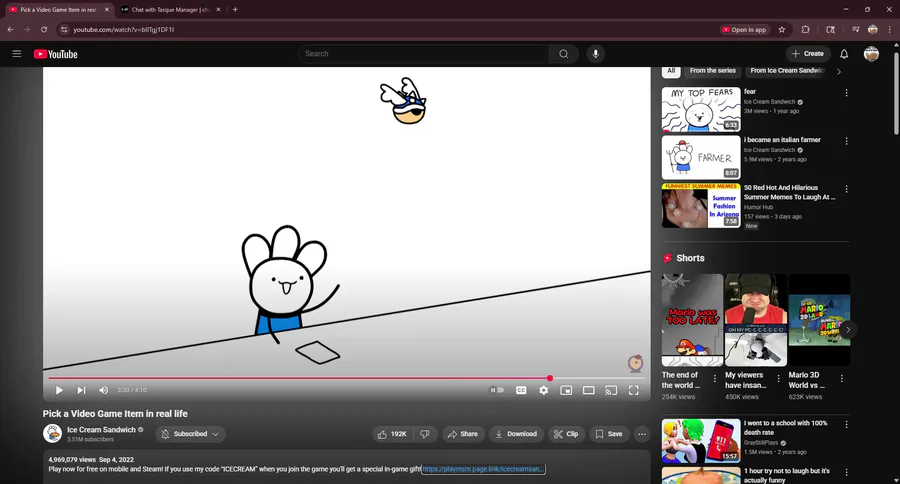Like the video with 192K likes
The image size is (900, 484).
[393, 434]
